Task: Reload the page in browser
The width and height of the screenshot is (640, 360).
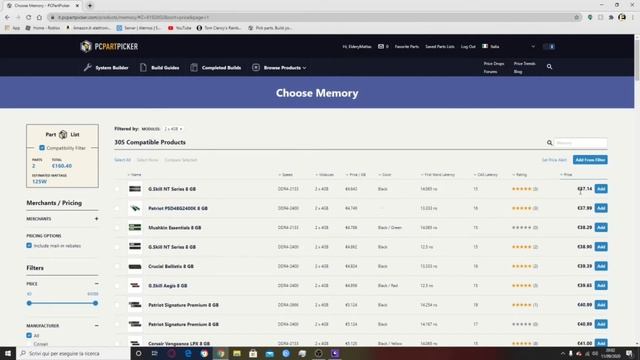Action: (x=29, y=18)
